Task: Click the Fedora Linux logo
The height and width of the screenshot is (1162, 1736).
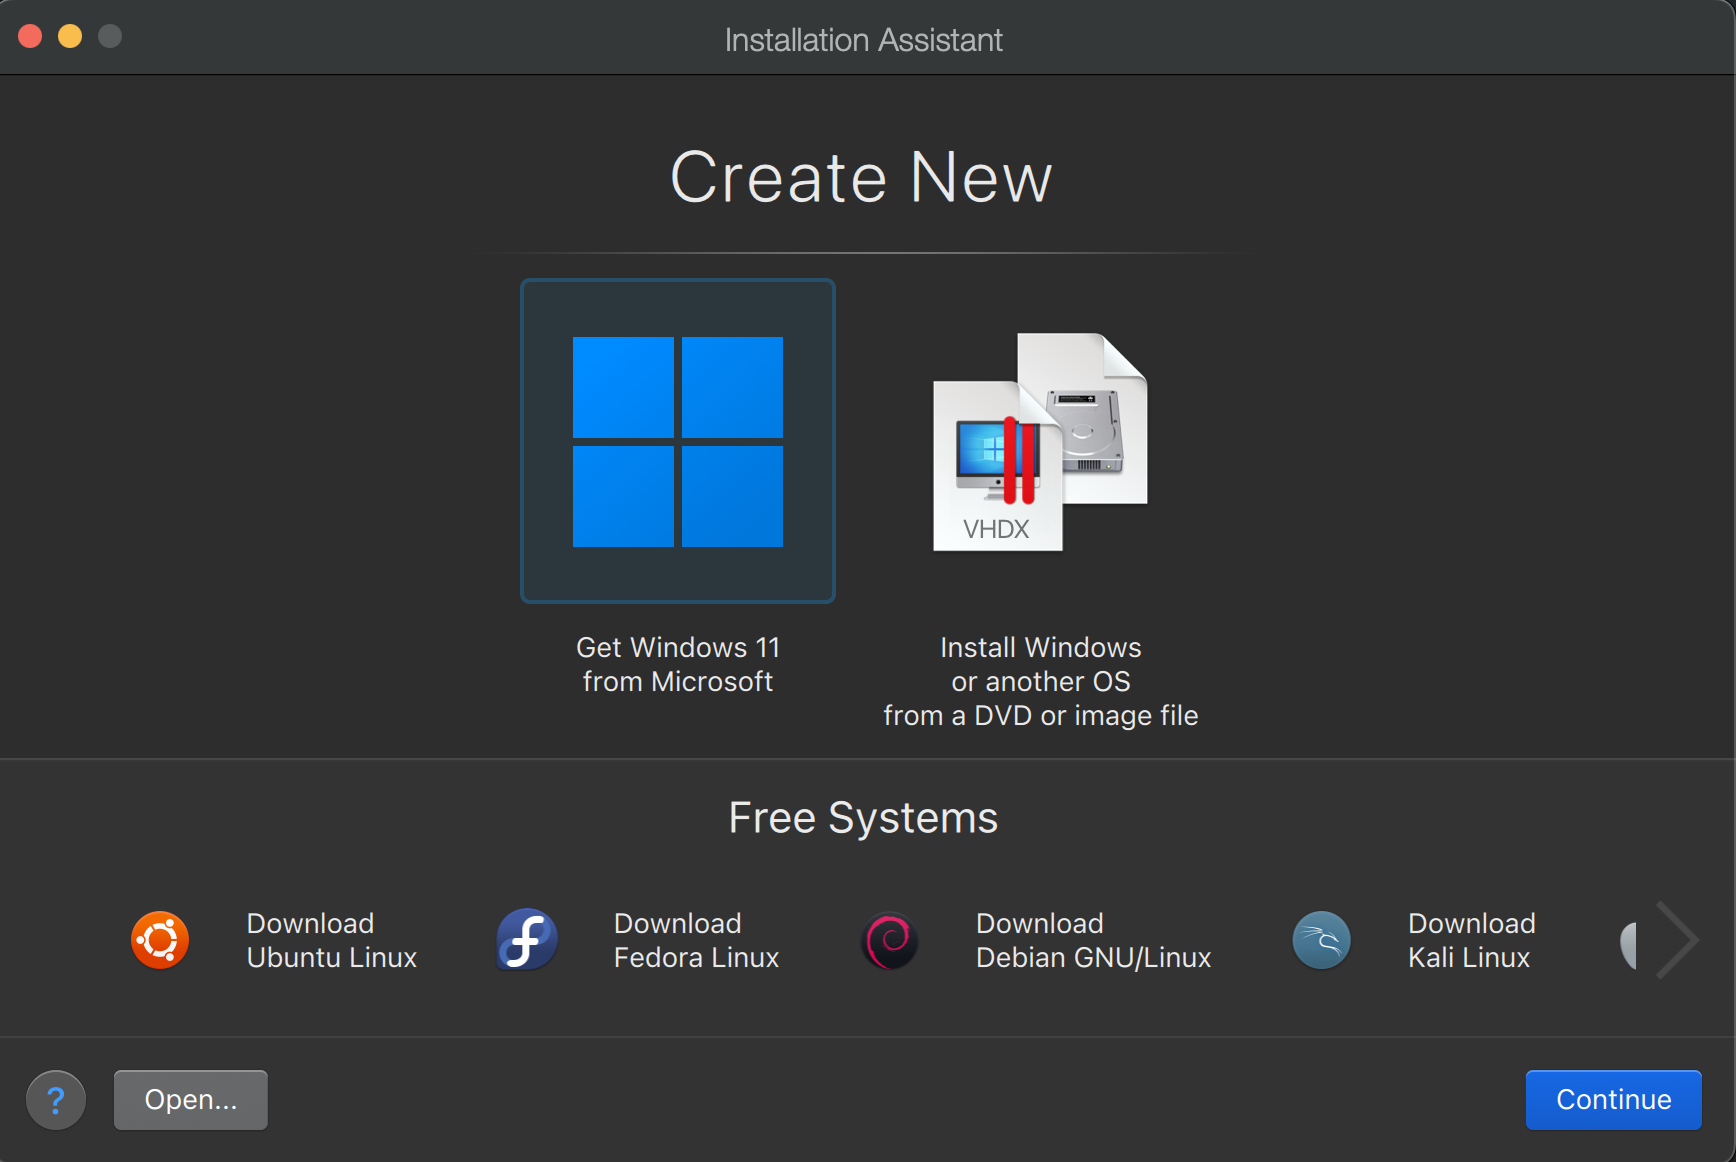Action: click(527, 940)
